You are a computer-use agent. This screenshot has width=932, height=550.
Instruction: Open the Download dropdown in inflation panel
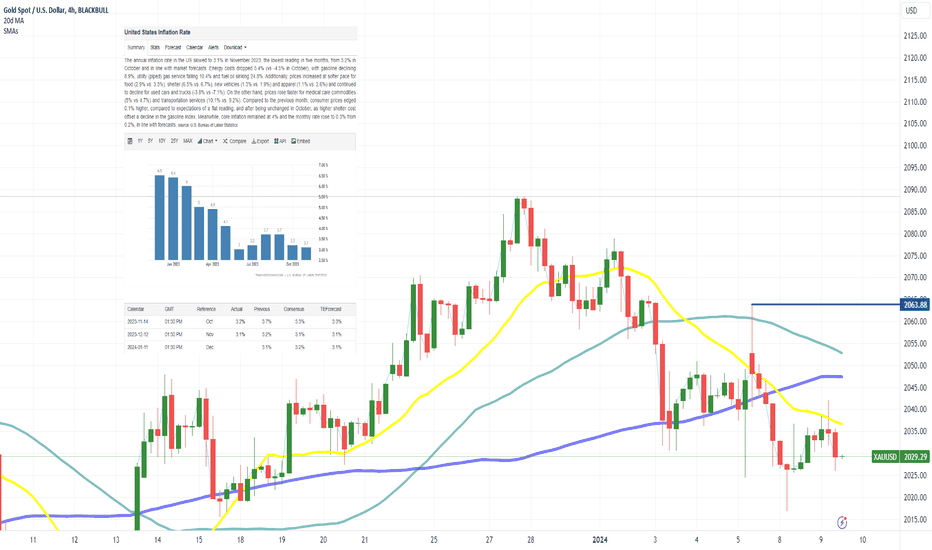tap(235, 48)
